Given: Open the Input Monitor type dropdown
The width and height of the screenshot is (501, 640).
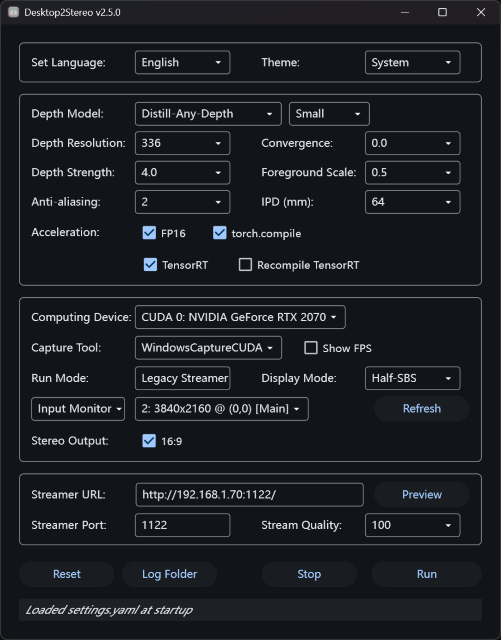Looking at the screenshot, I should pyautogui.click(x=78, y=409).
